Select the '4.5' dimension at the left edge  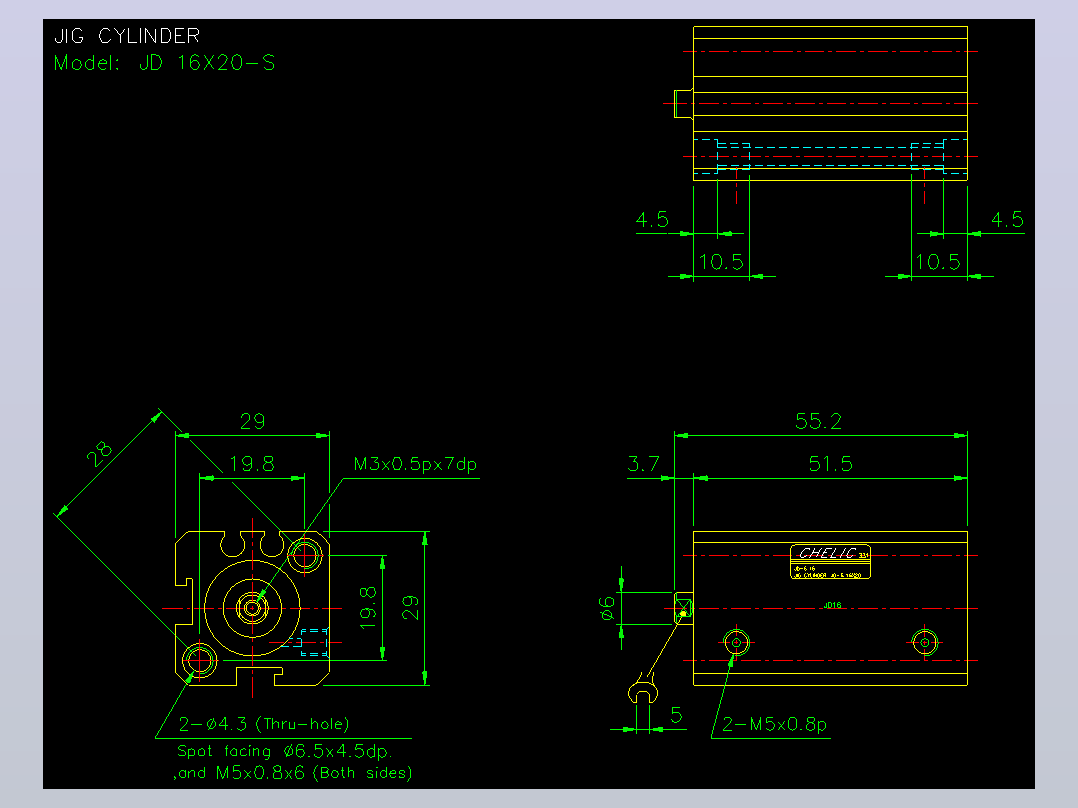652,219
